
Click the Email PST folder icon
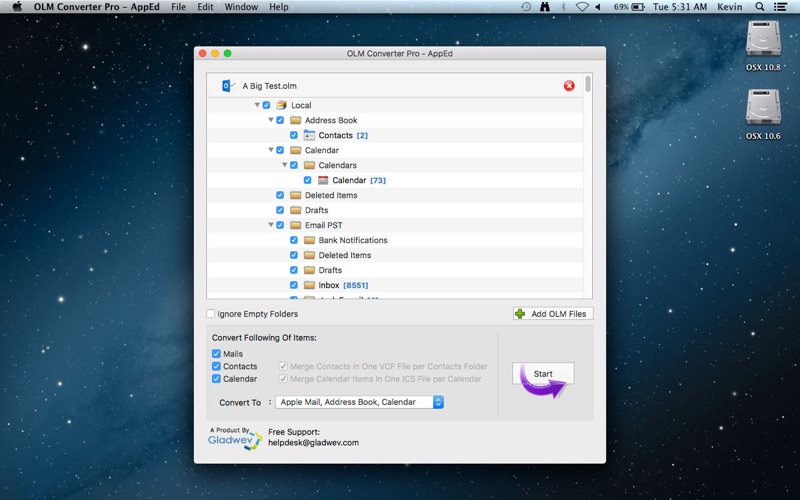pyautogui.click(x=295, y=225)
